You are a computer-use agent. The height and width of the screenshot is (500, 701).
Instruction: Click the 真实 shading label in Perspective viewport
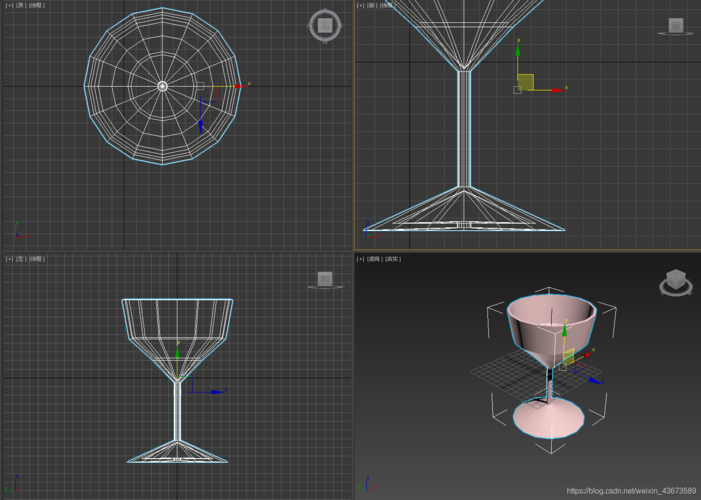(393, 259)
